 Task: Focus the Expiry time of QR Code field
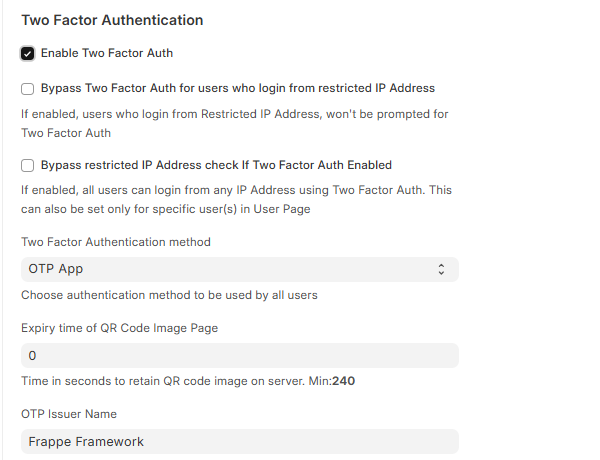[x=239, y=355]
